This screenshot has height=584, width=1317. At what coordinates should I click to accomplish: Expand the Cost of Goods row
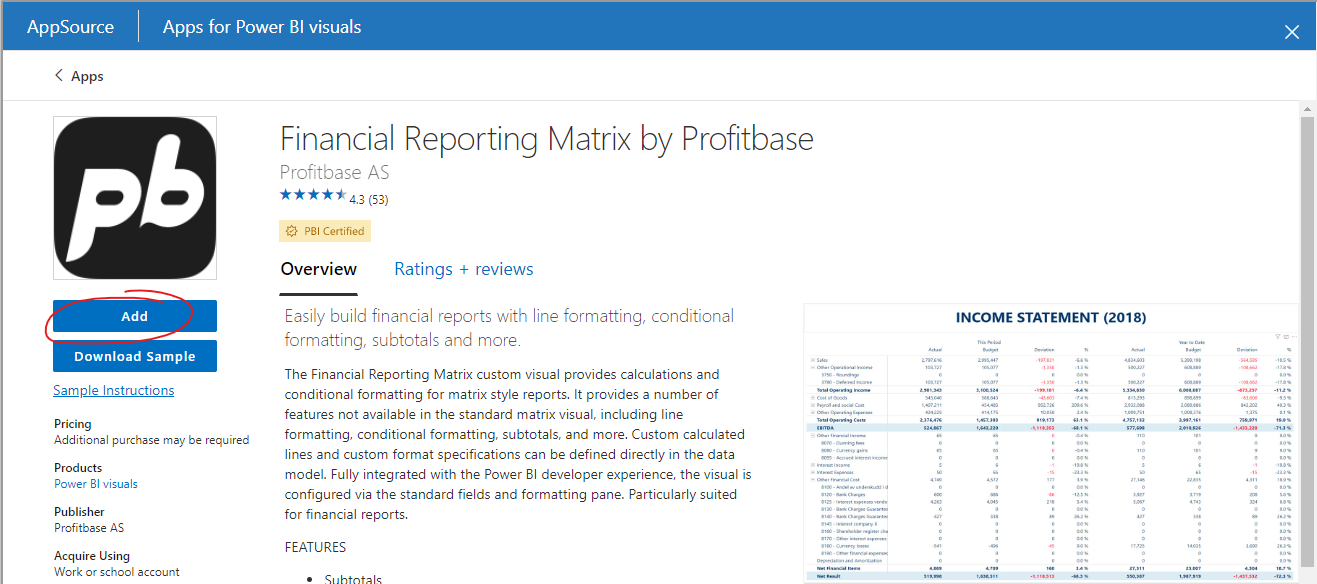(812, 399)
